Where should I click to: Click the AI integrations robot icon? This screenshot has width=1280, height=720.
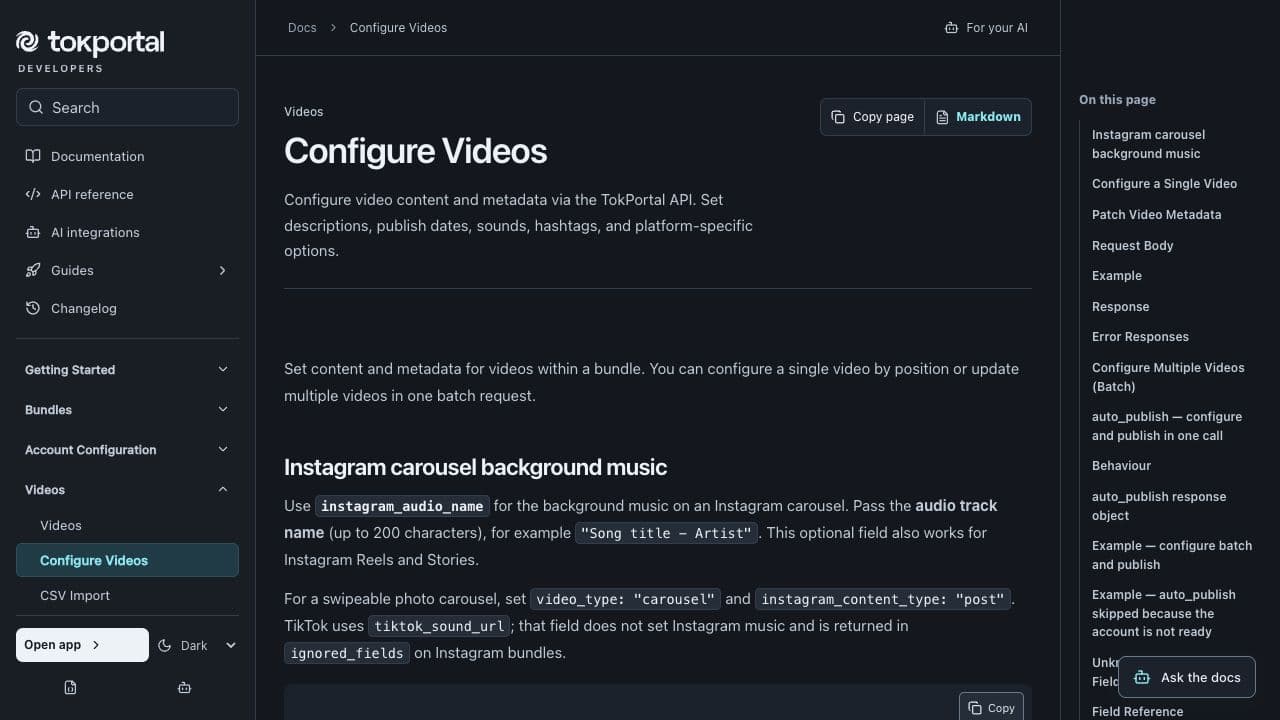[33, 232]
